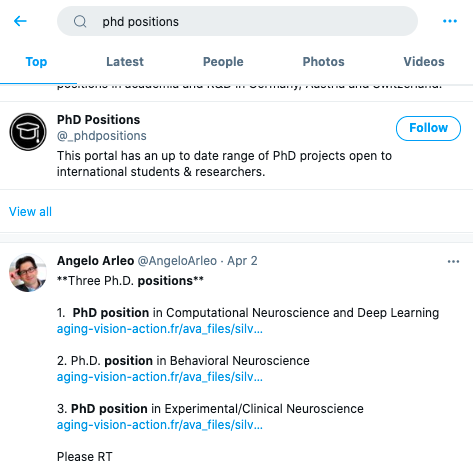Open search options three-dot menu
The image size is (473, 461).
point(450,21)
